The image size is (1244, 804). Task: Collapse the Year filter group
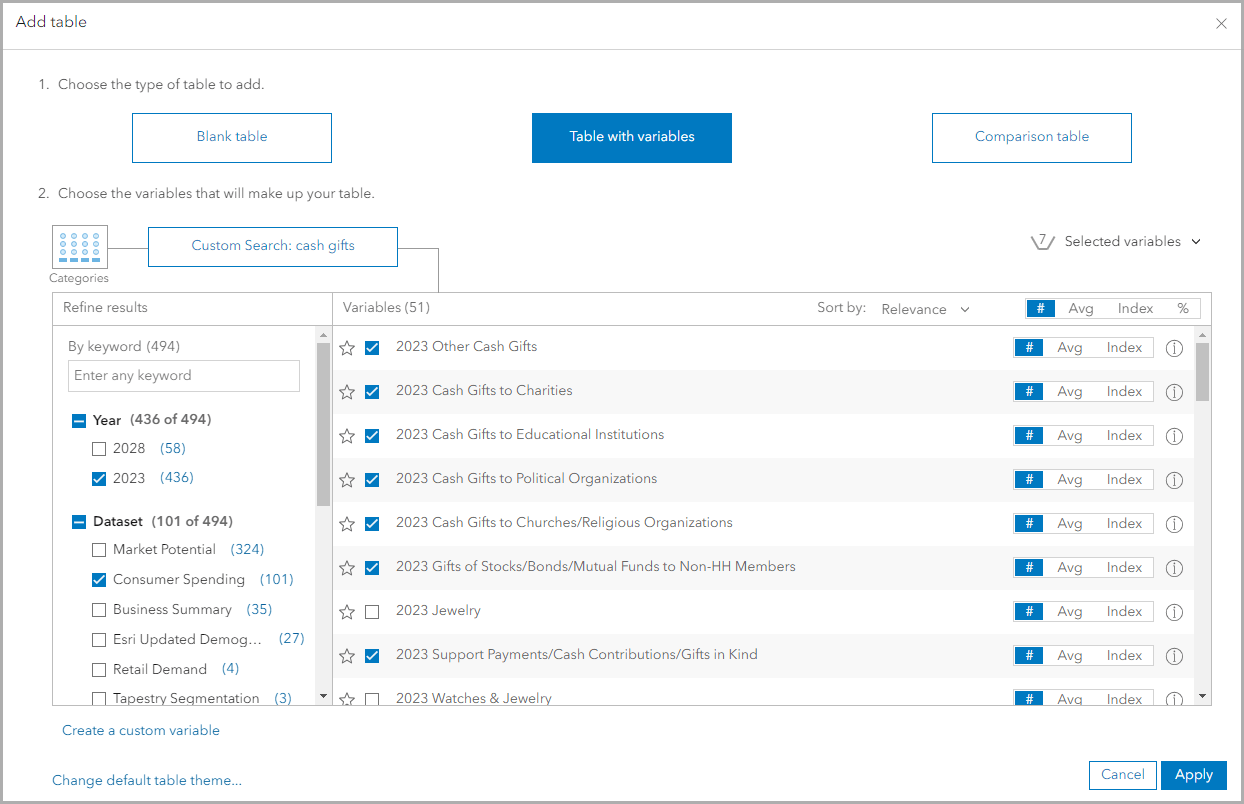[x=79, y=421]
